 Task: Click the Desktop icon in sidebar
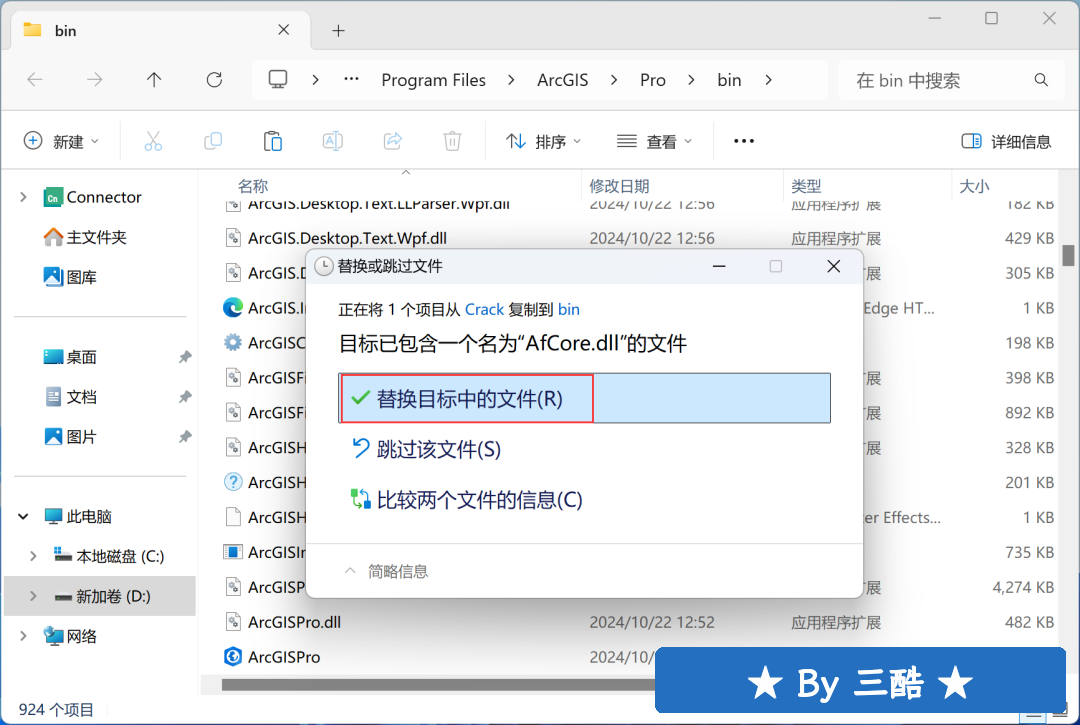53,357
